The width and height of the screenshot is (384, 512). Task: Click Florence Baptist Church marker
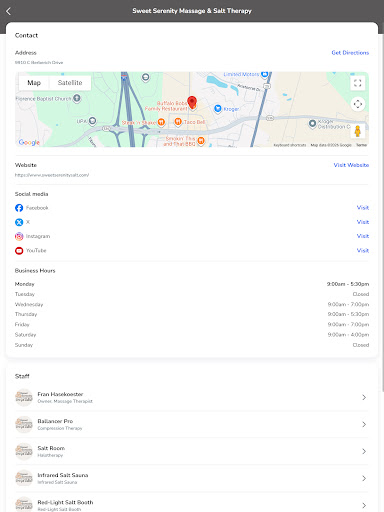click(x=77, y=98)
